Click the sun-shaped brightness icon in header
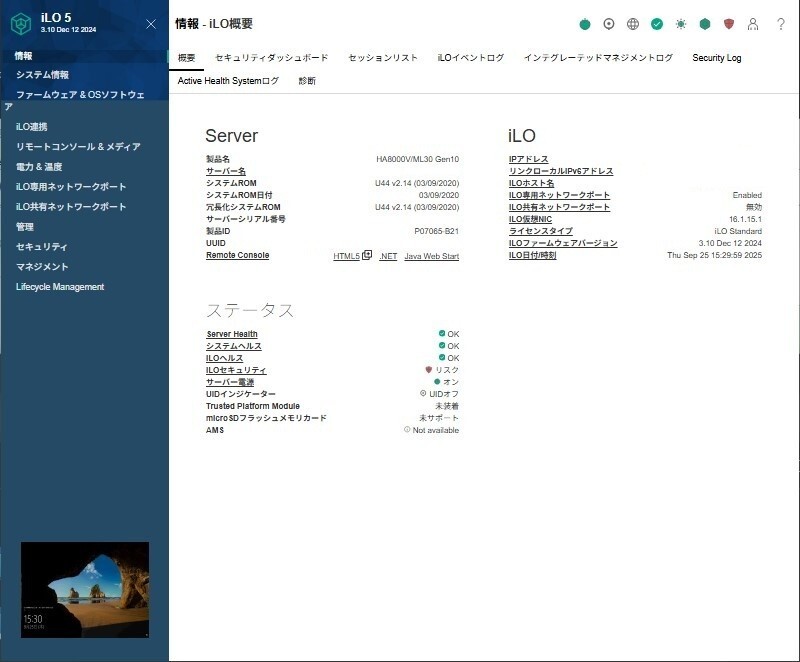800x662 pixels. [x=681, y=24]
